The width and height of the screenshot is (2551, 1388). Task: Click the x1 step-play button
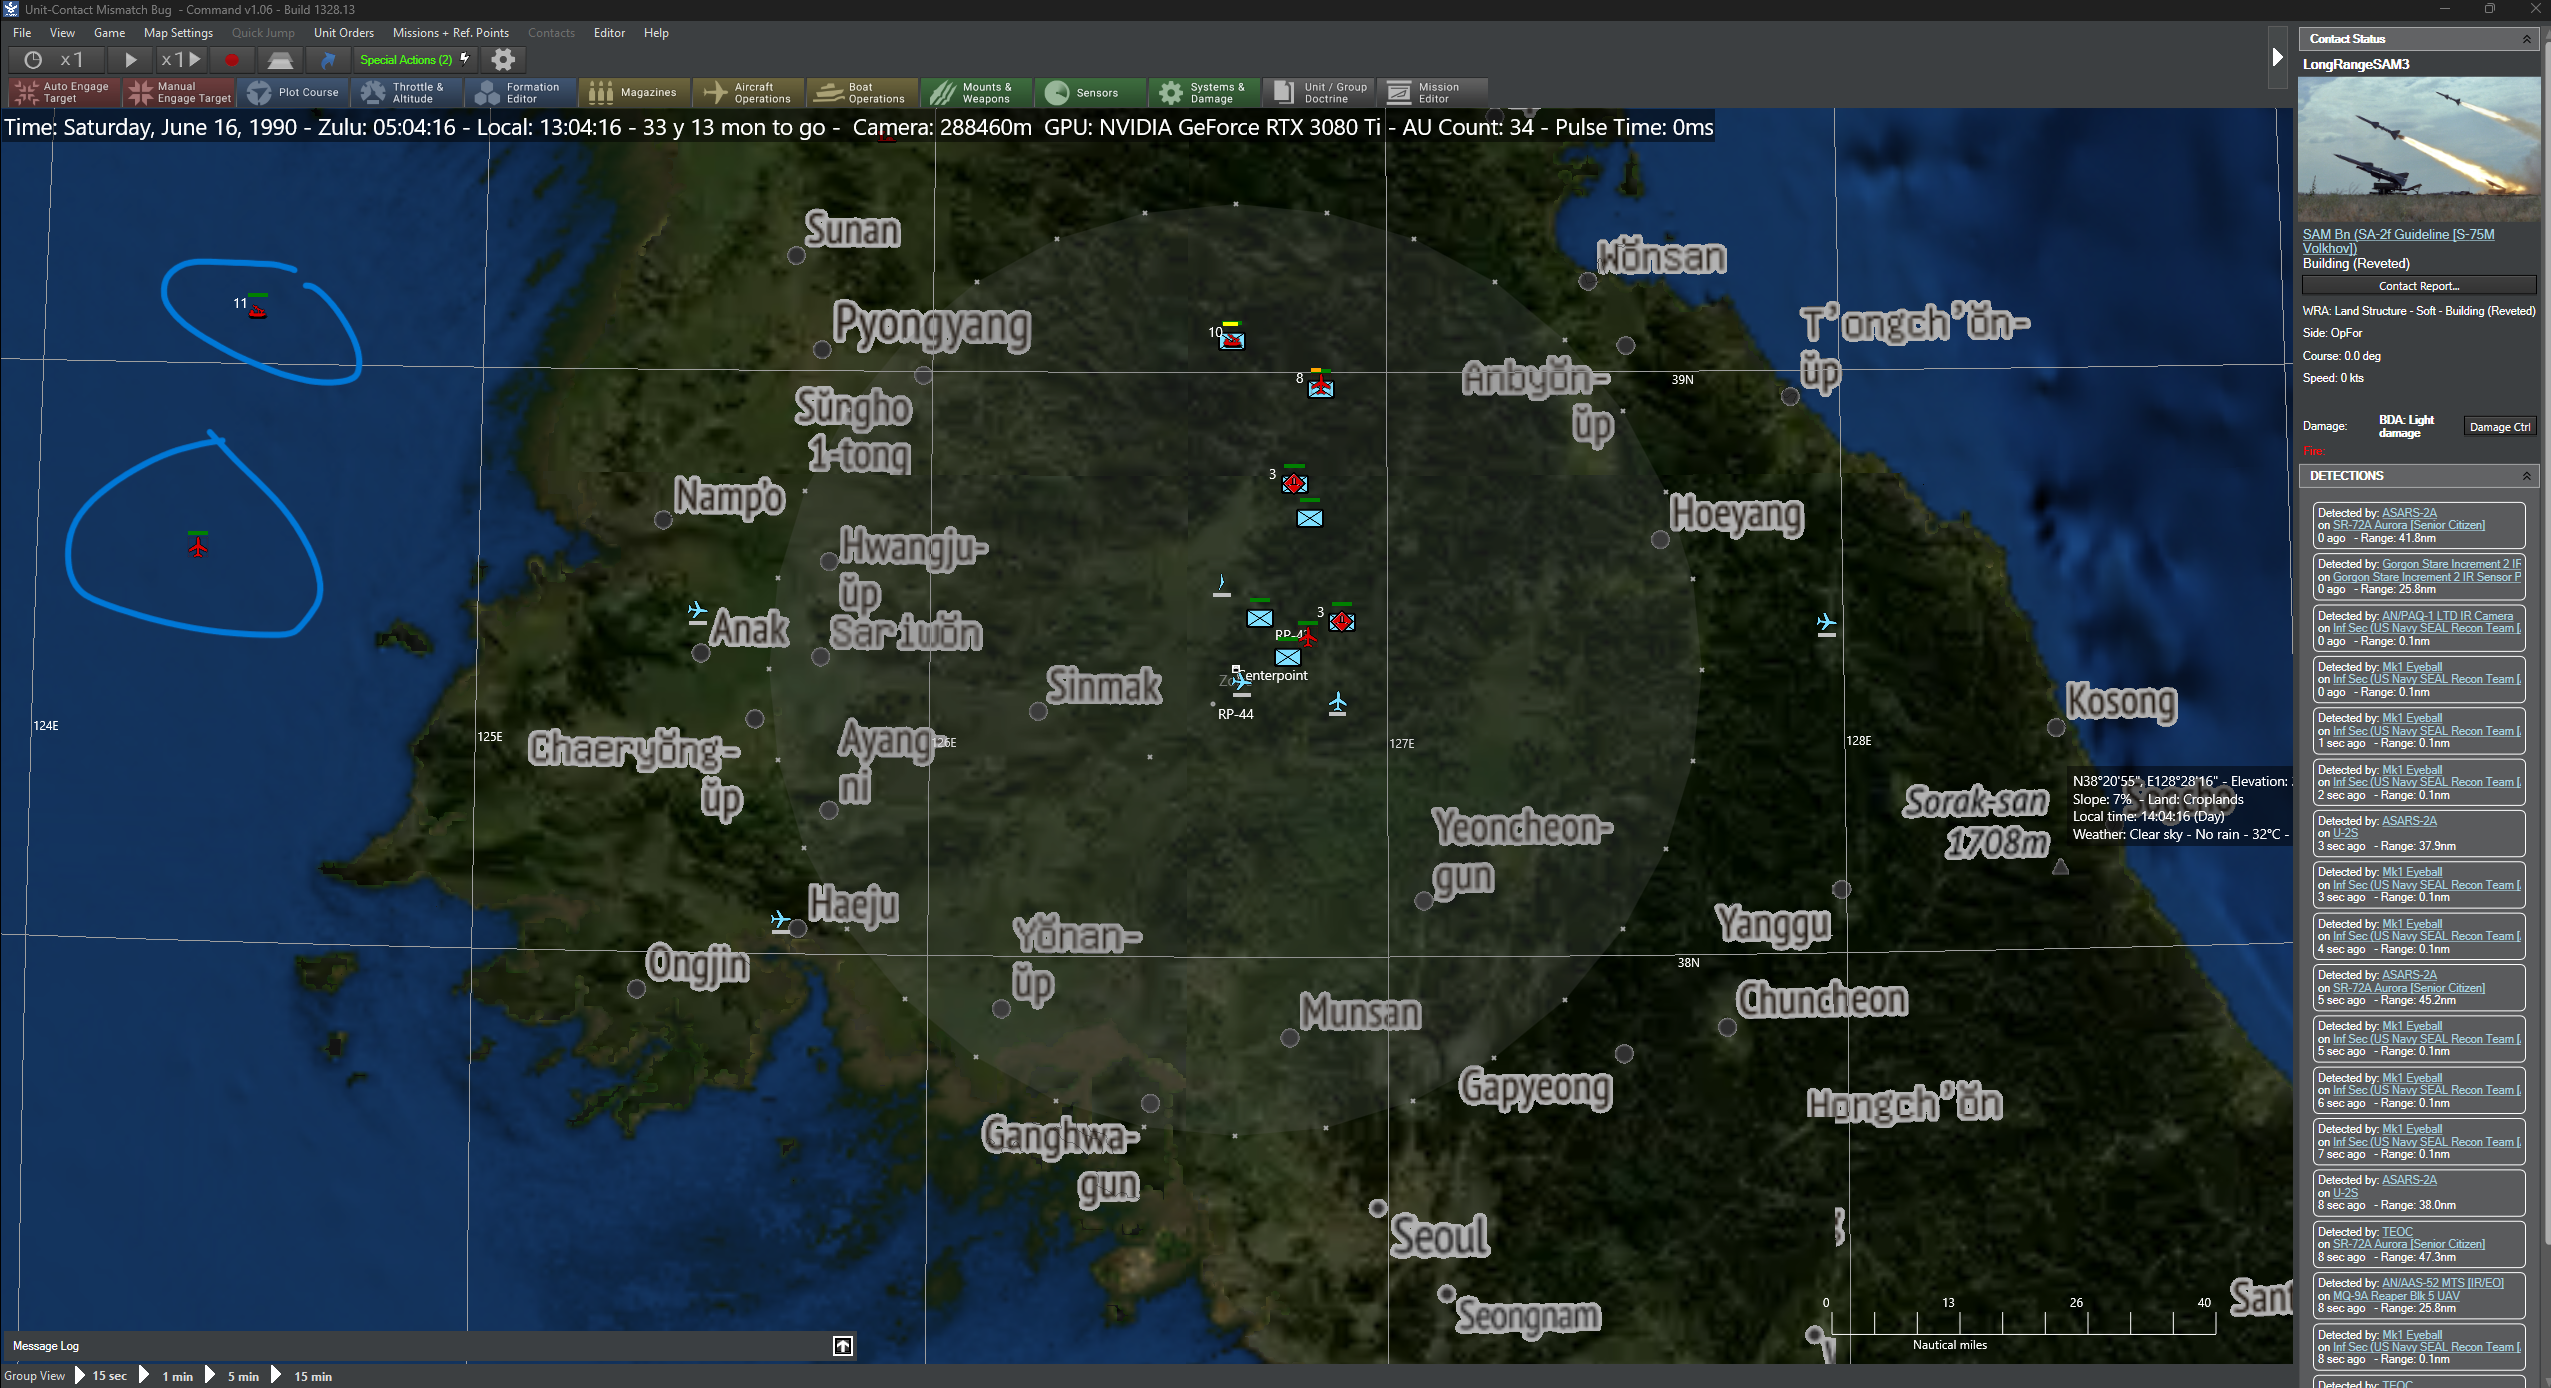point(182,60)
